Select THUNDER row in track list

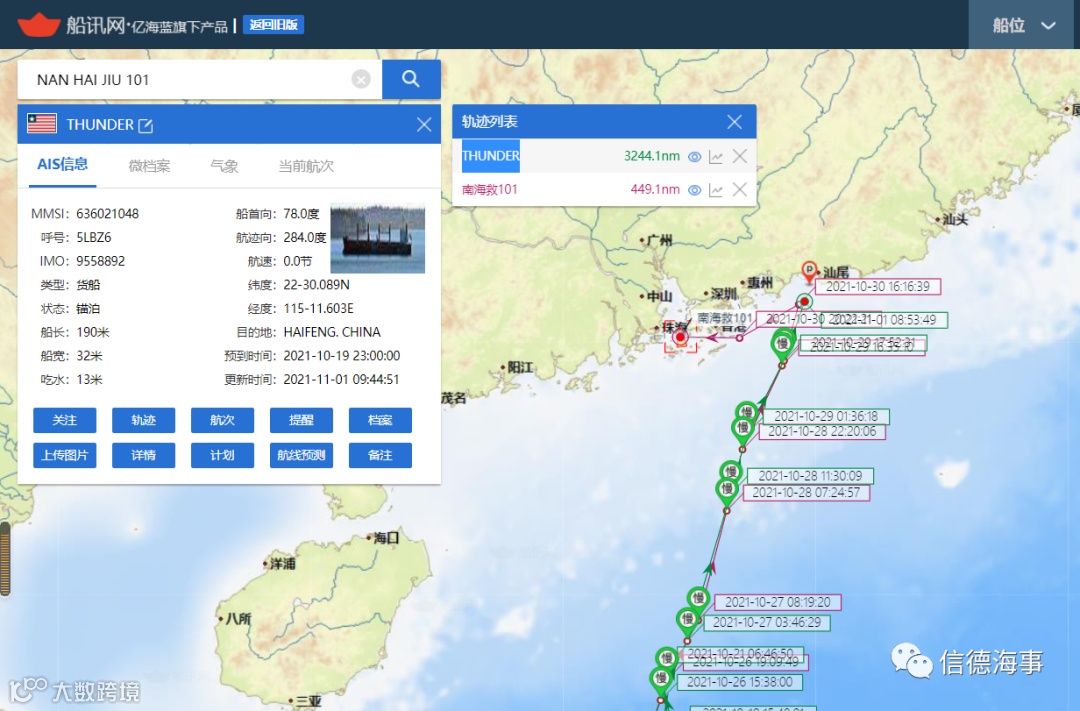[604, 156]
